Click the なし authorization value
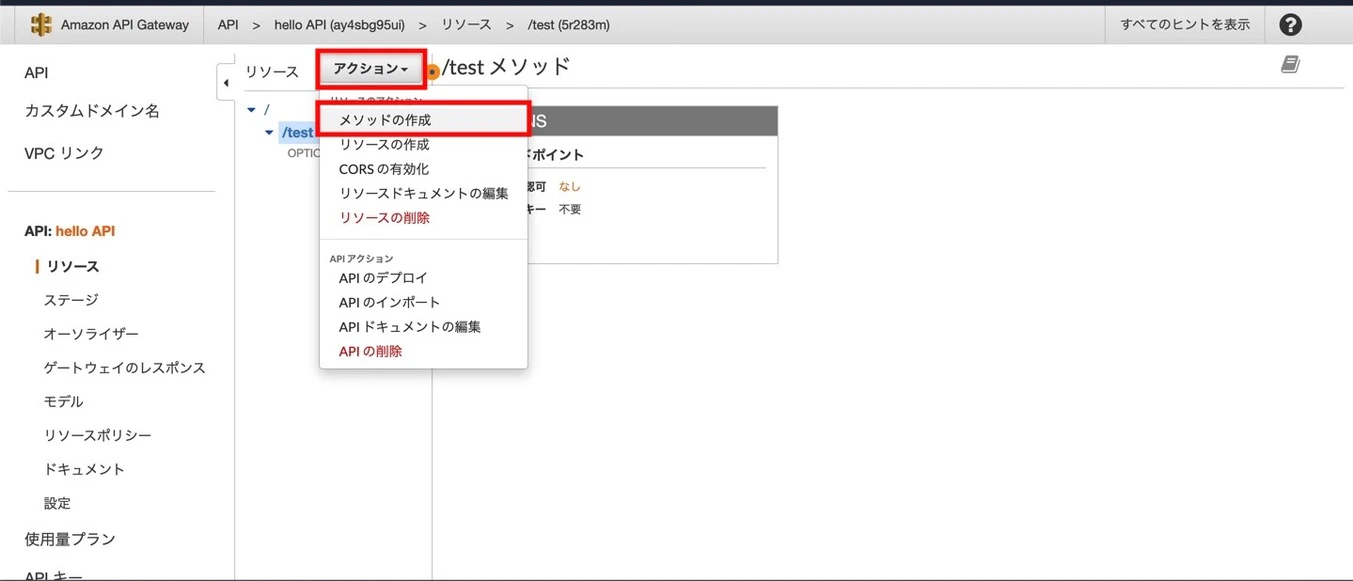The width and height of the screenshot is (1353, 581). point(569,186)
